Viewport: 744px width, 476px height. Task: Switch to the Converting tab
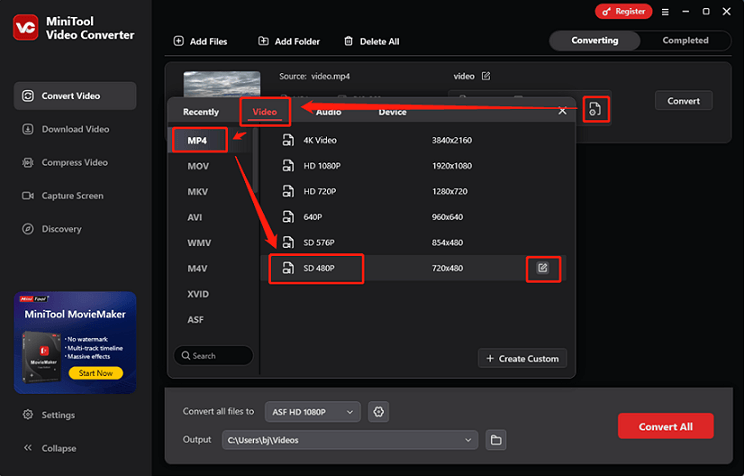595,40
